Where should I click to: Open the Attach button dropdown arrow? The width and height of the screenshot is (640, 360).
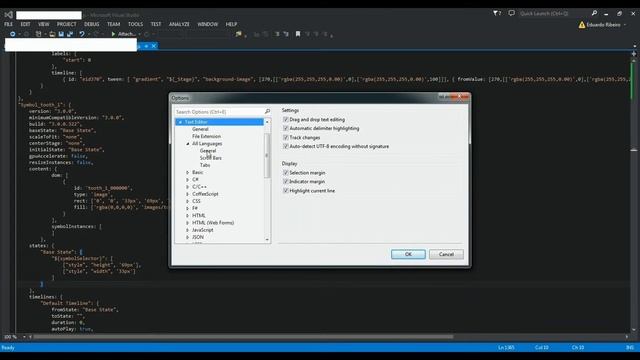pos(139,34)
